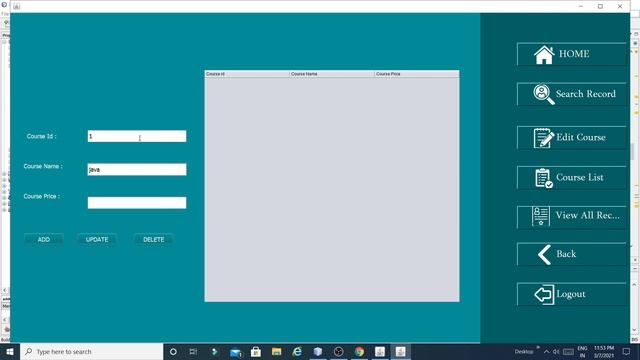Open File Explorer in taskbar

(x=276, y=351)
